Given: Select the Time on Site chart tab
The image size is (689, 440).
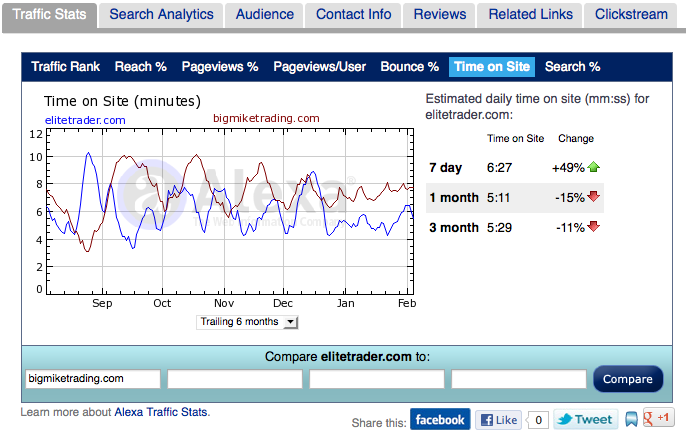Looking at the screenshot, I should (492, 67).
